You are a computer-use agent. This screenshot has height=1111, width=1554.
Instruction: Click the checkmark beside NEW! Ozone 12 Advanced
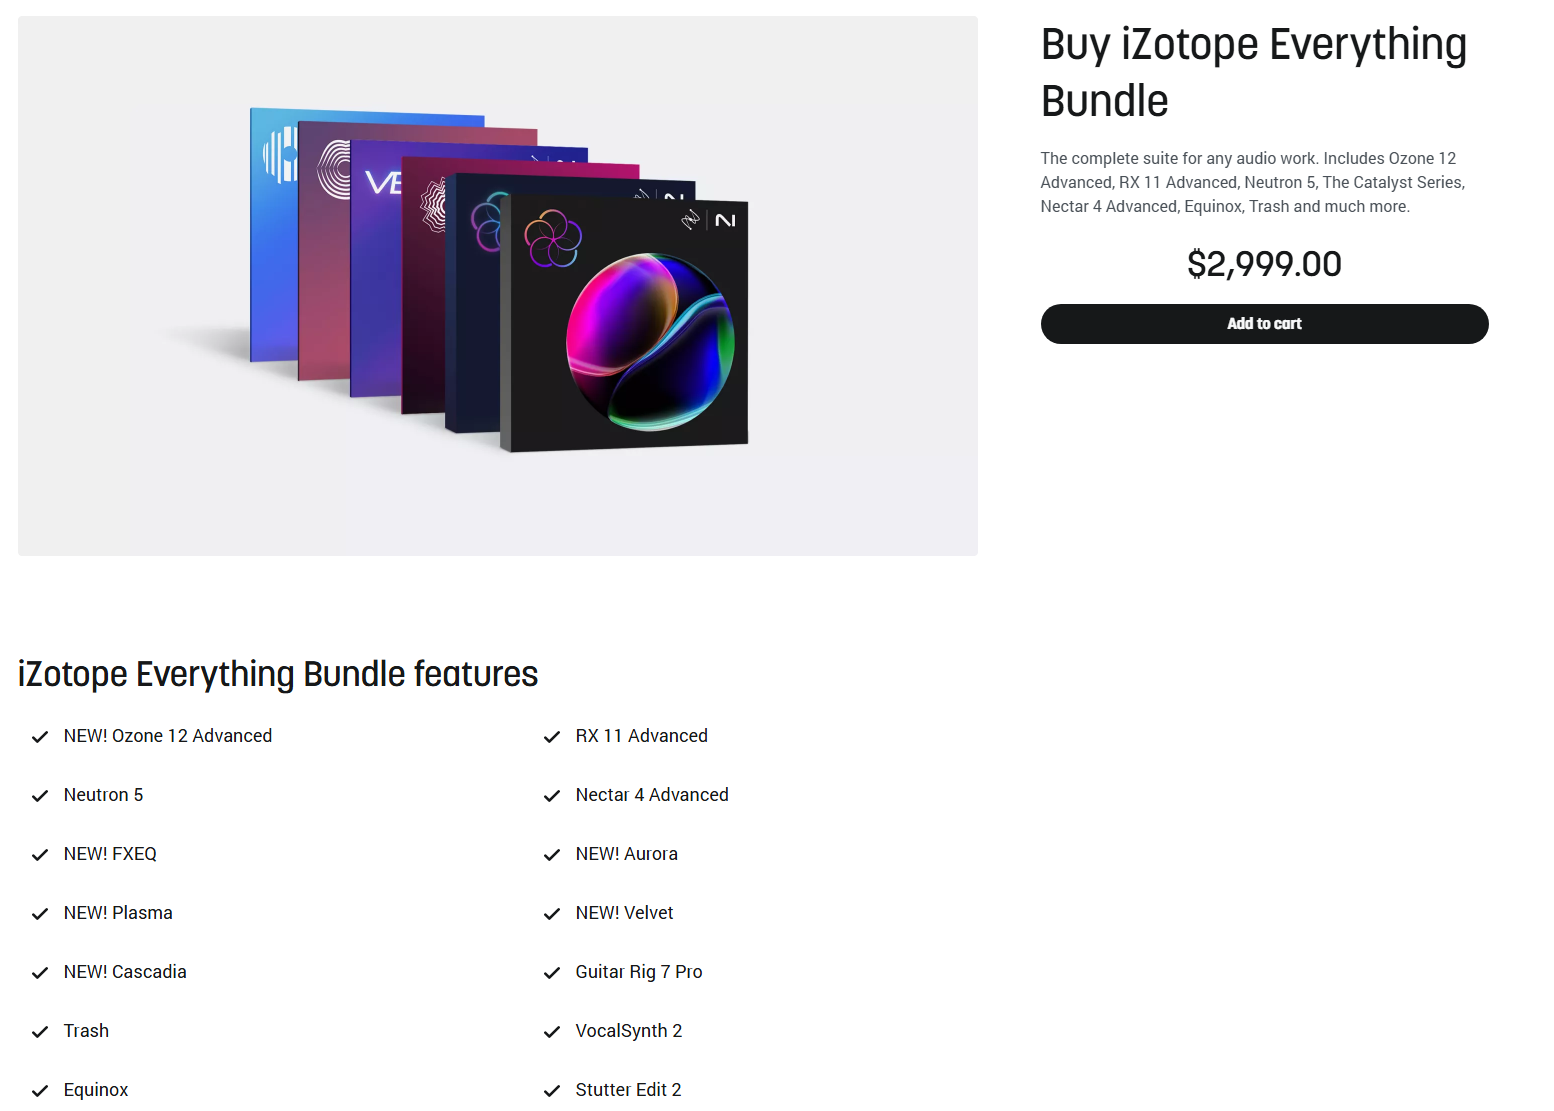coord(40,737)
